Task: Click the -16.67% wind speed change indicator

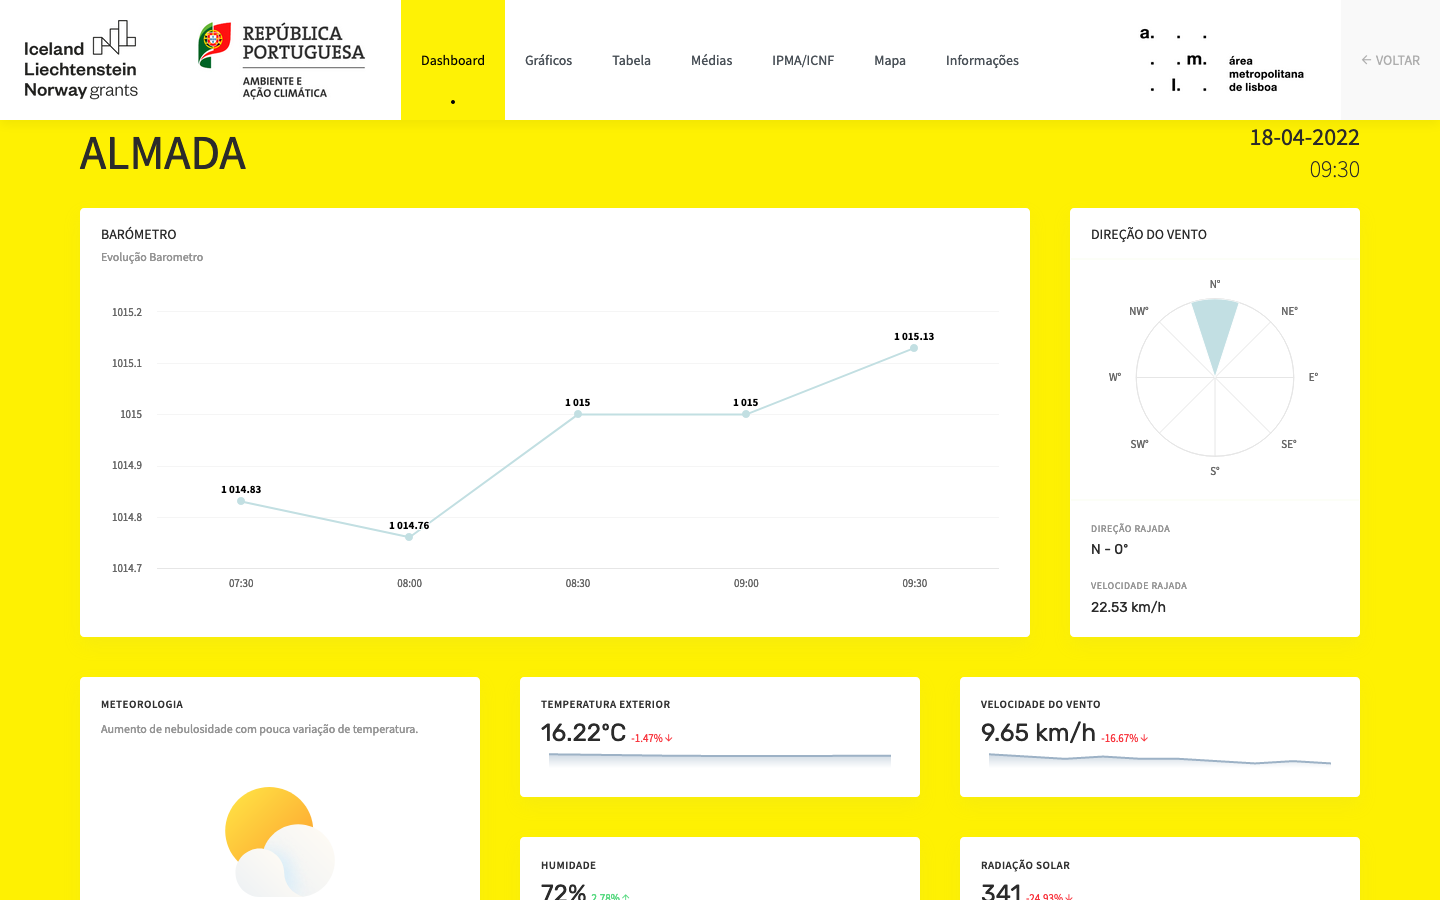Action: coord(1125,738)
